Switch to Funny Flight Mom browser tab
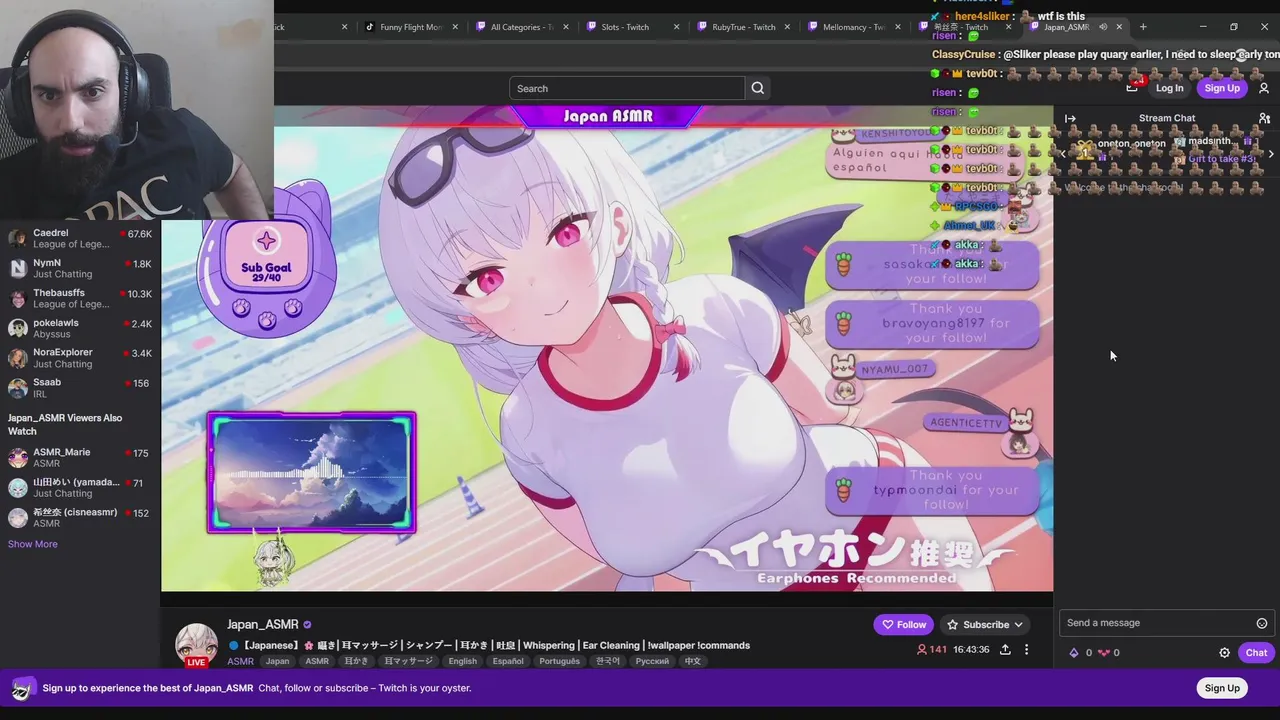 pos(410,27)
